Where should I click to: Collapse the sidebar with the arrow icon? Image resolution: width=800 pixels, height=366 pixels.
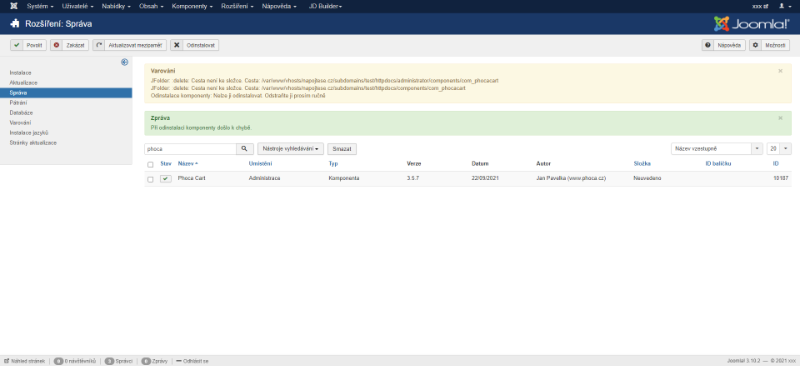124,62
